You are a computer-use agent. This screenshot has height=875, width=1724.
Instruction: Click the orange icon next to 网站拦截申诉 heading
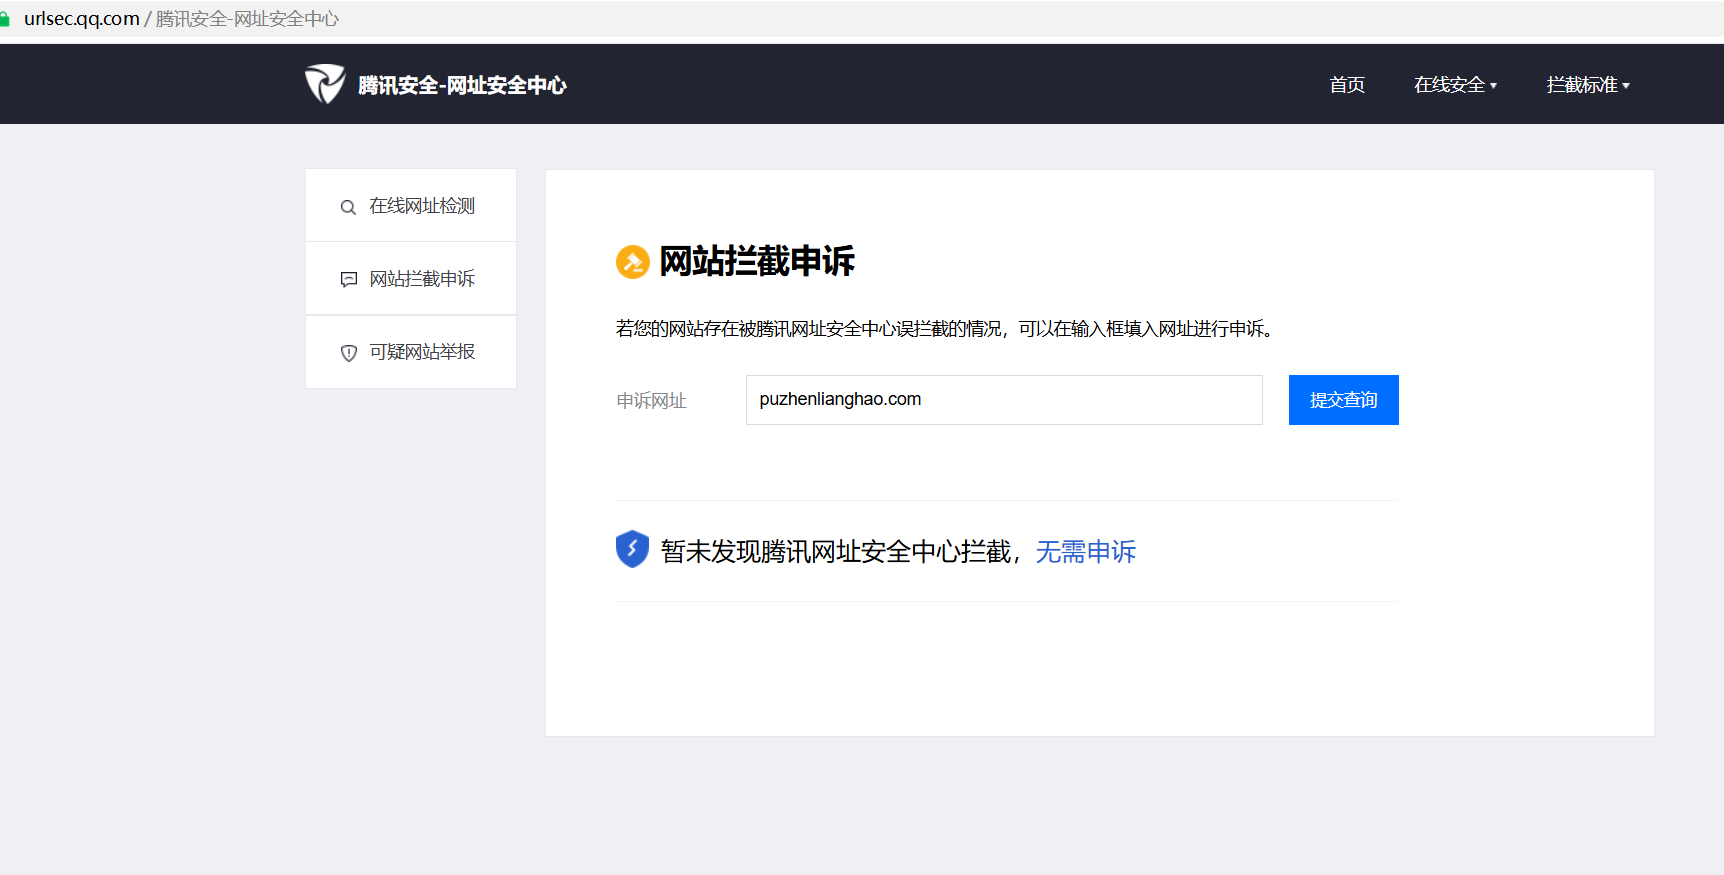point(633,262)
